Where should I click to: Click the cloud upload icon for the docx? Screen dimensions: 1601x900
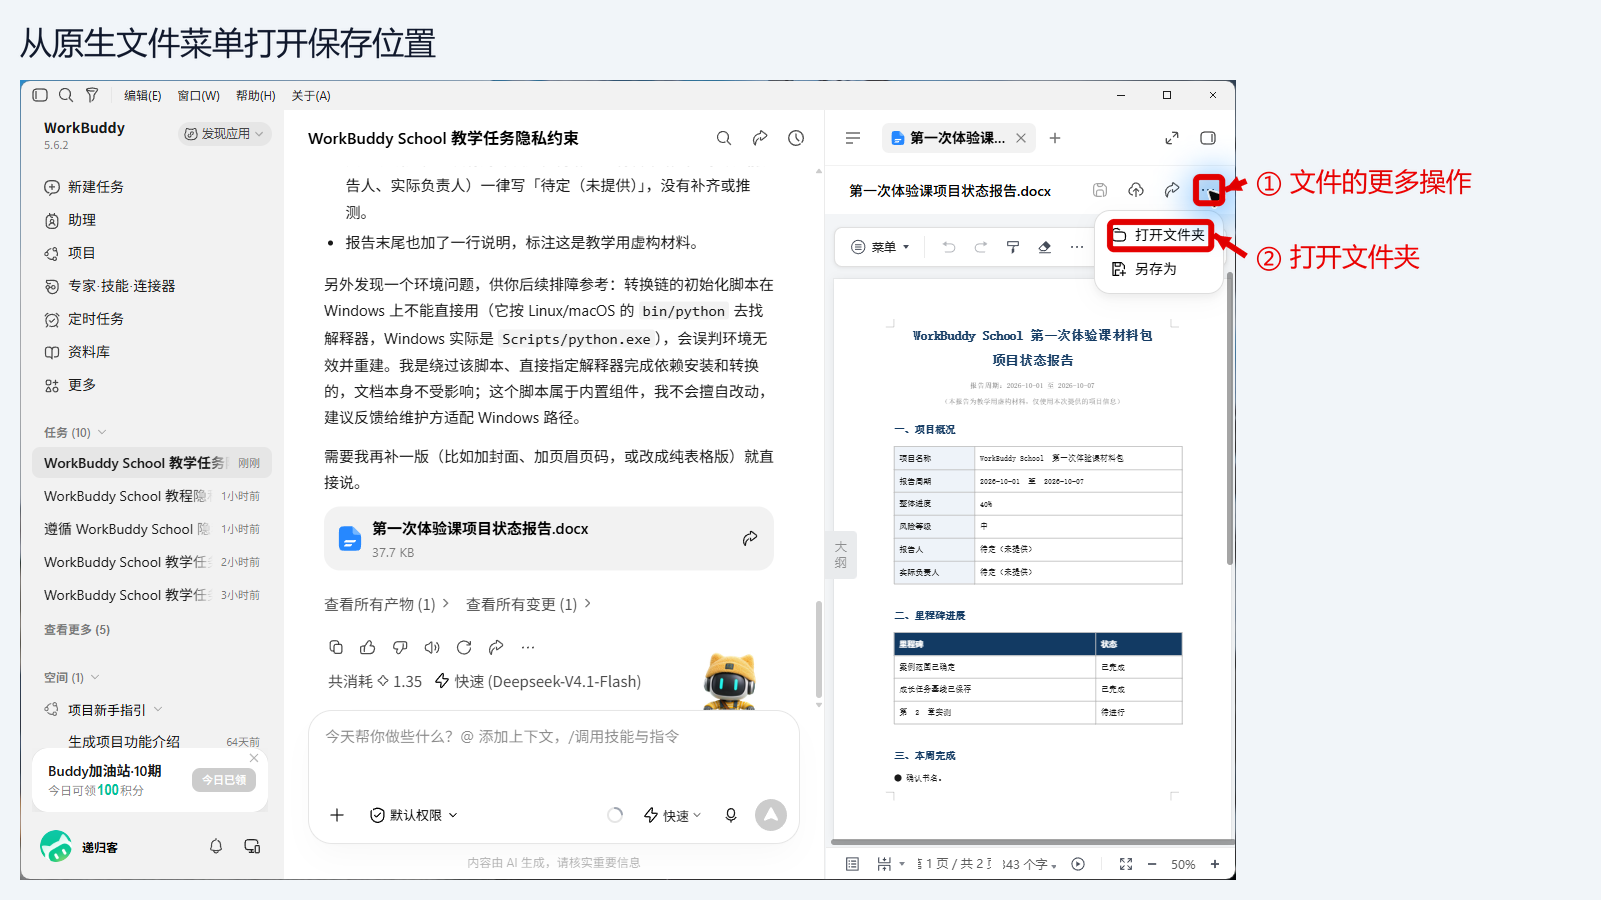[1136, 190]
